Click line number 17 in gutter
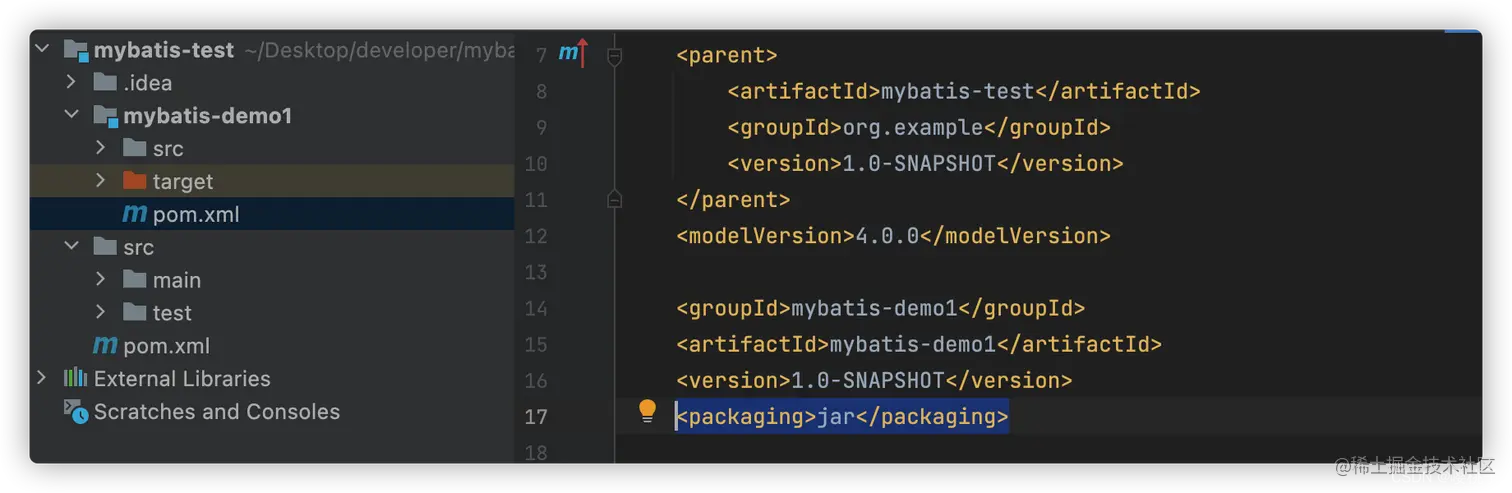The height and width of the screenshot is (493, 1512). 536,416
